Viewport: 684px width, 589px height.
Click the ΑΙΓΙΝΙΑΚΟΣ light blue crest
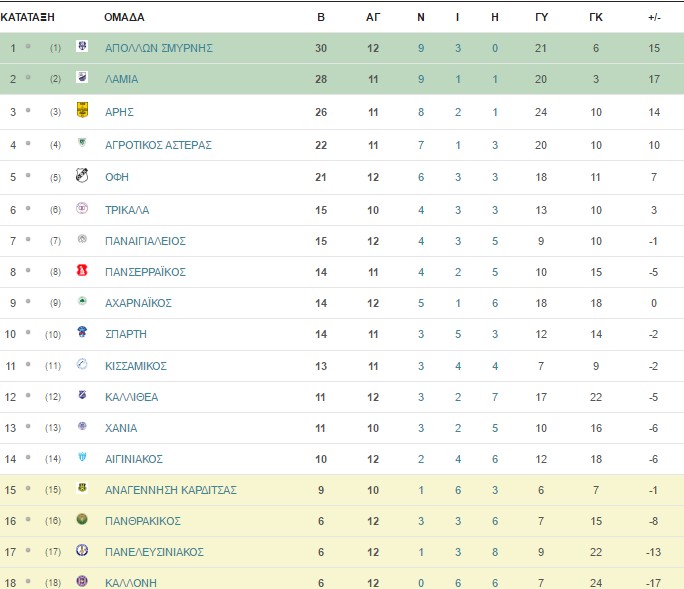coord(82,457)
